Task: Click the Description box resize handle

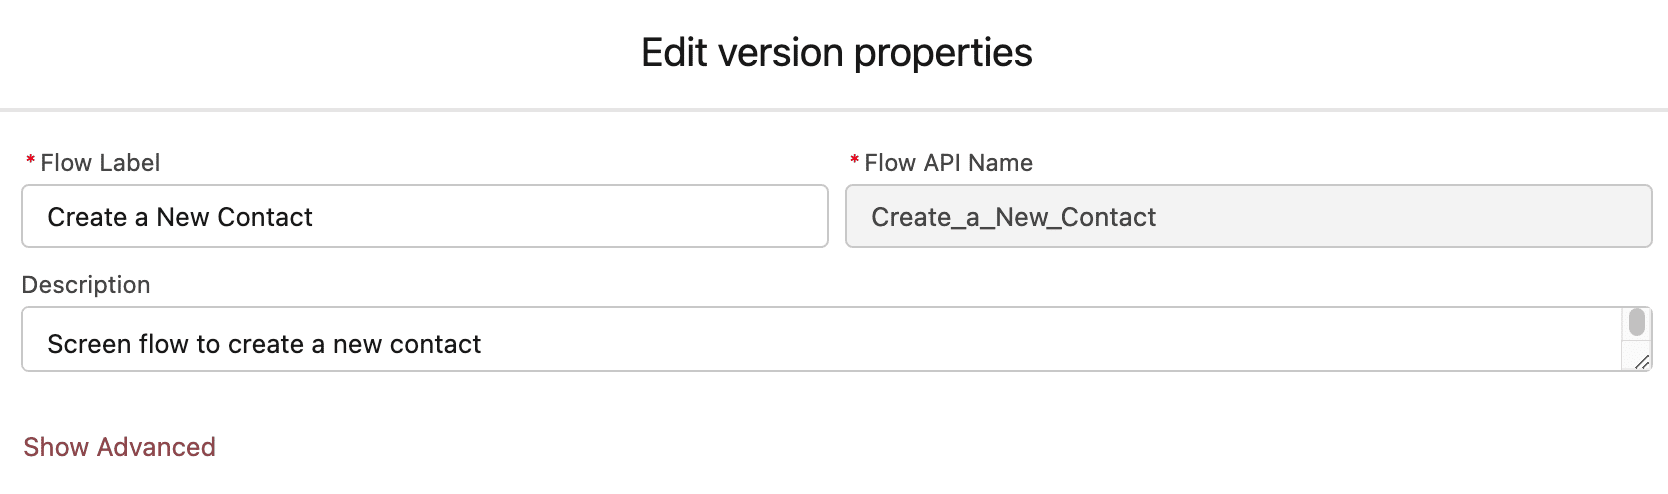Action: [x=1641, y=362]
